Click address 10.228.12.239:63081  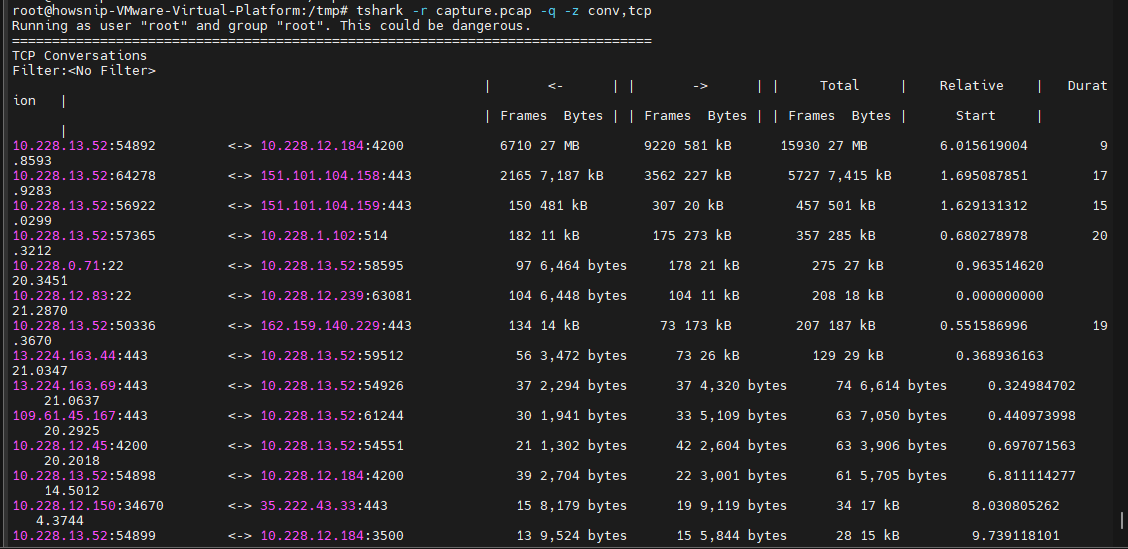pos(336,296)
